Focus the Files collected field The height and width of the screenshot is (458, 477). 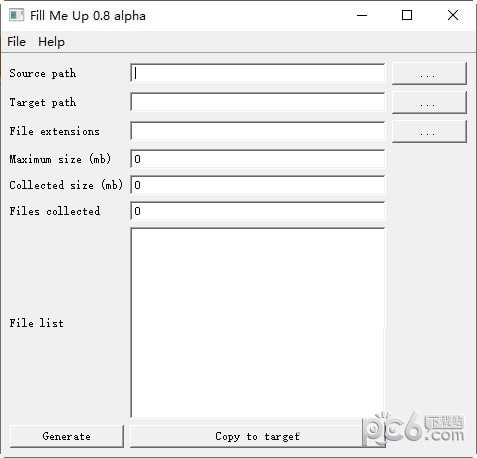pos(257,211)
